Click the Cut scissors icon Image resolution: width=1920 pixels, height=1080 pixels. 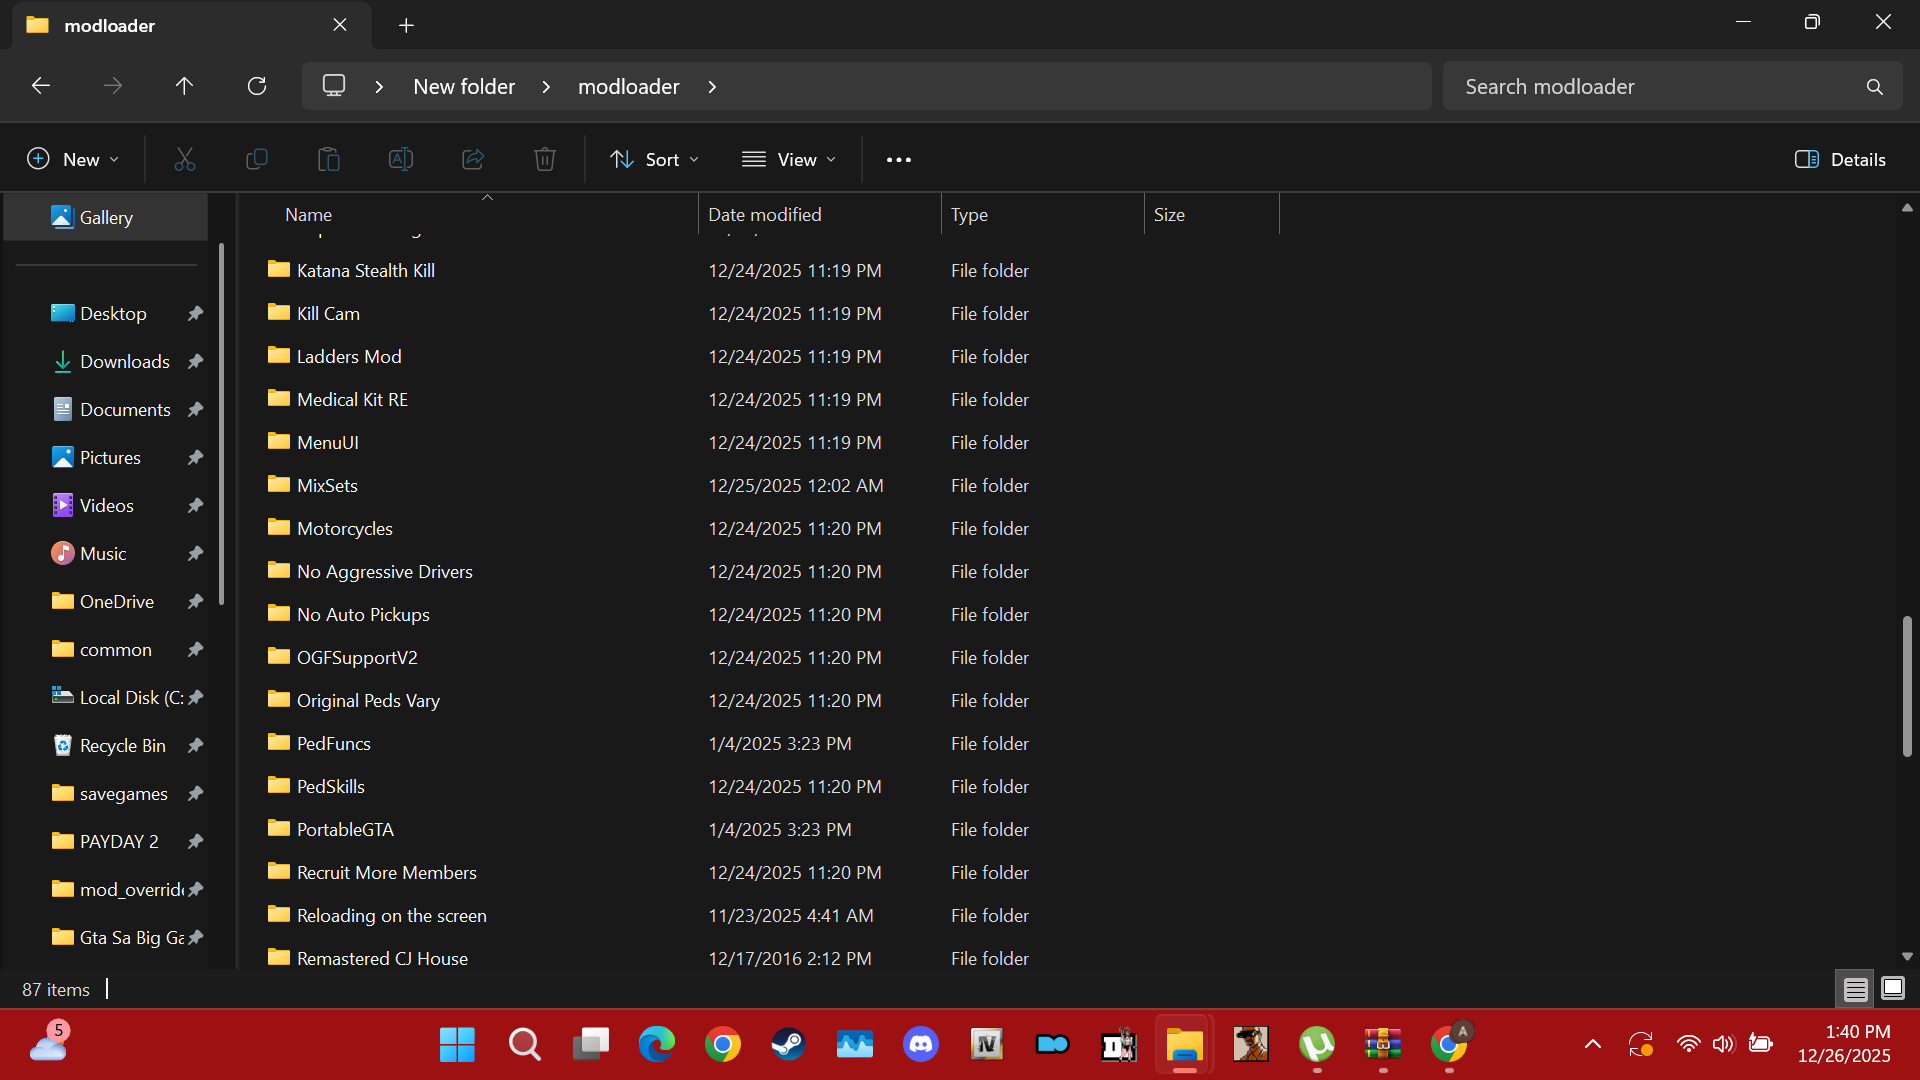(x=185, y=159)
